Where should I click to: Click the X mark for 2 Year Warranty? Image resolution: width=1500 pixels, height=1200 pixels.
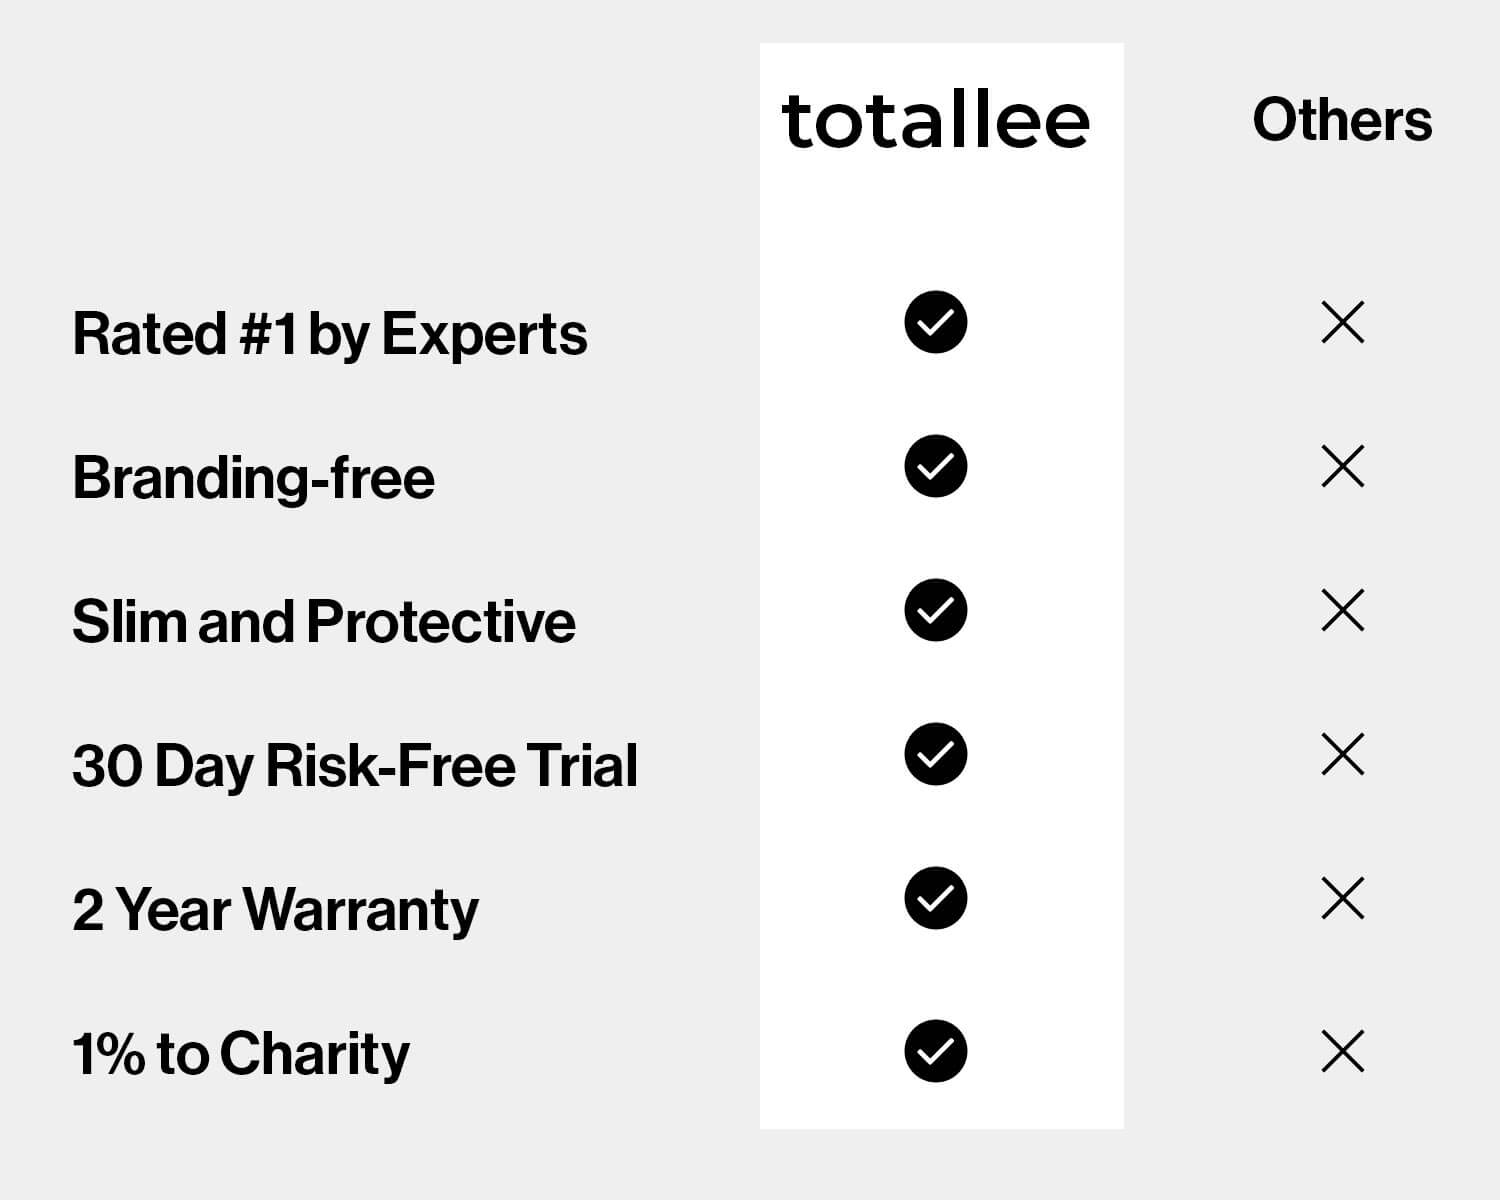tap(1342, 898)
